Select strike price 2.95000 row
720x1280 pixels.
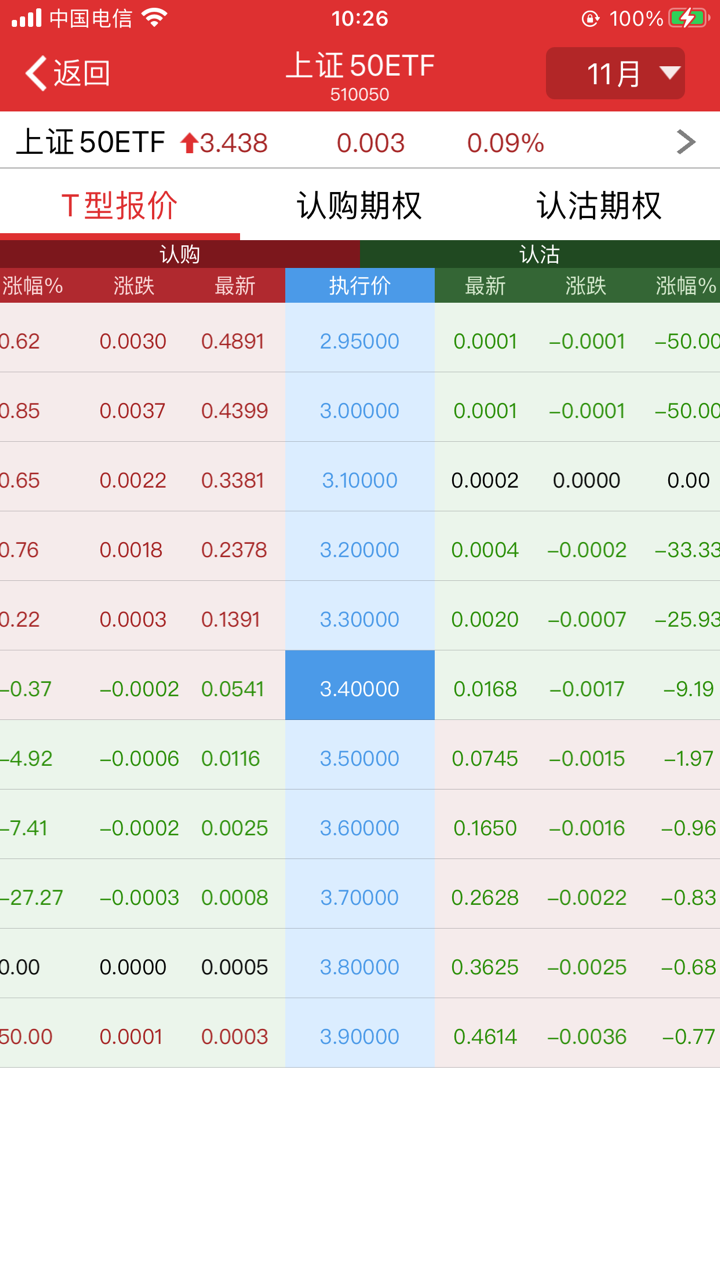pos(360,341)
